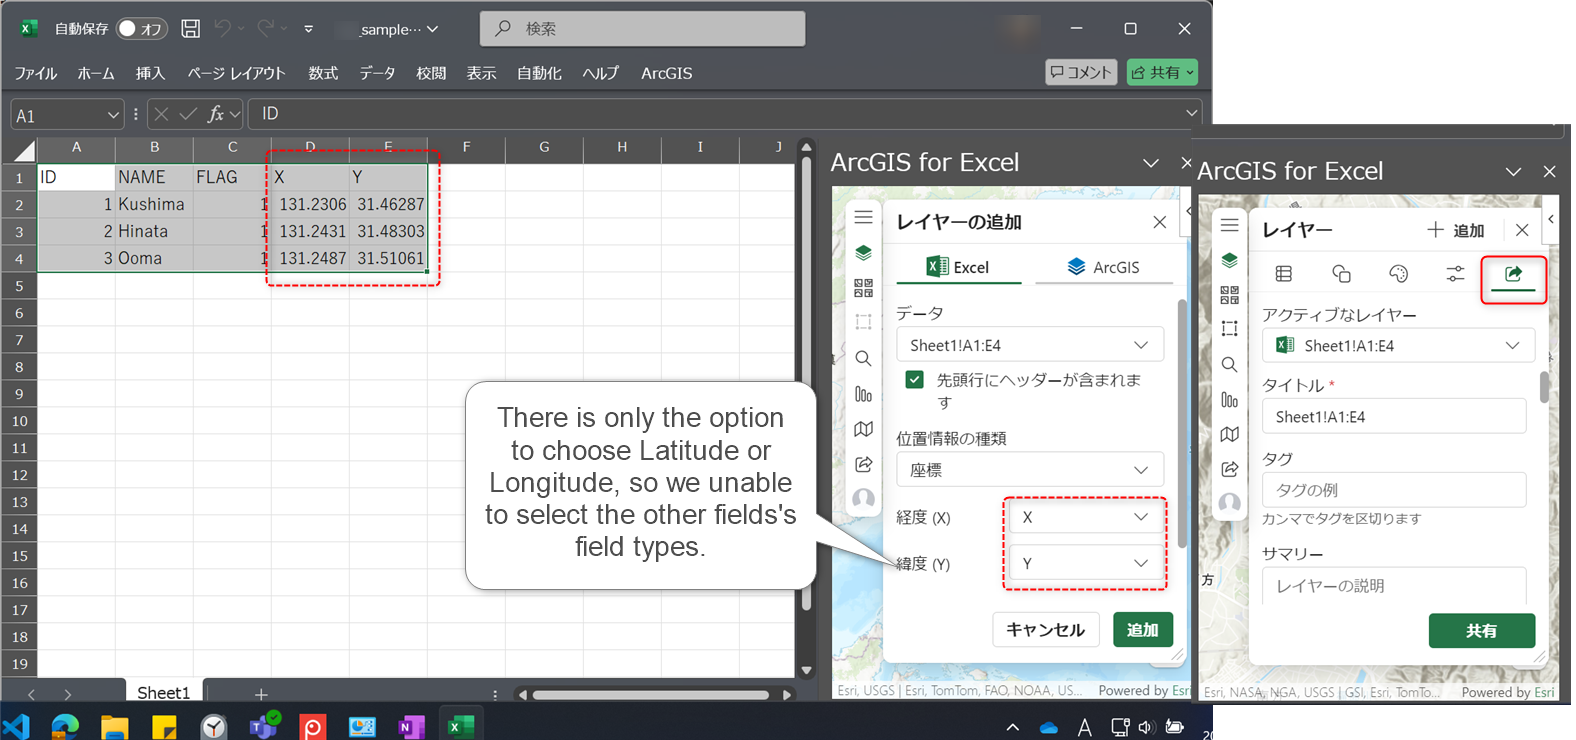The width and height of the screenshot is (1576, 740).
Task: Click the share icon in the Add Layer pane sidebar
Action: 864,464
